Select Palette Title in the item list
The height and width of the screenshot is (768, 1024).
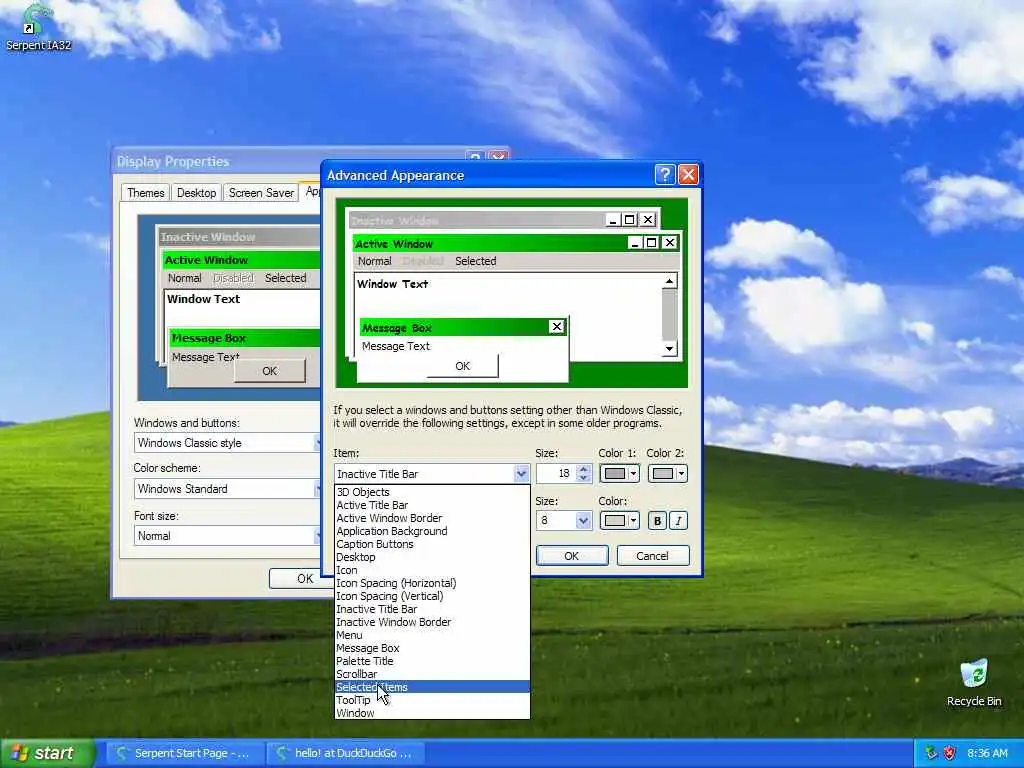pos(432,661)
